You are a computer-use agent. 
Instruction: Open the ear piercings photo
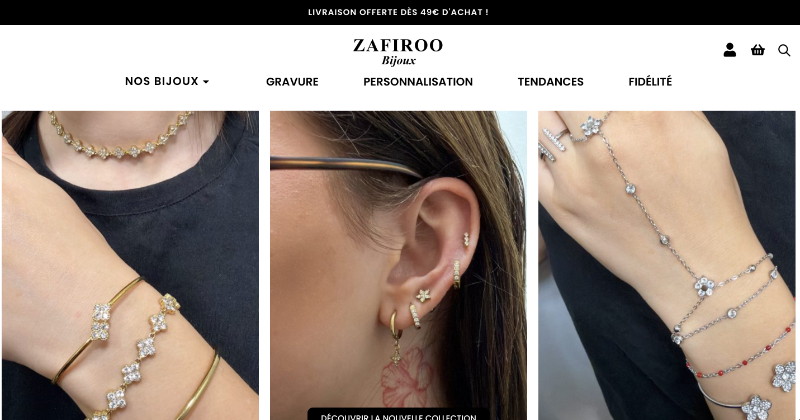398,265
